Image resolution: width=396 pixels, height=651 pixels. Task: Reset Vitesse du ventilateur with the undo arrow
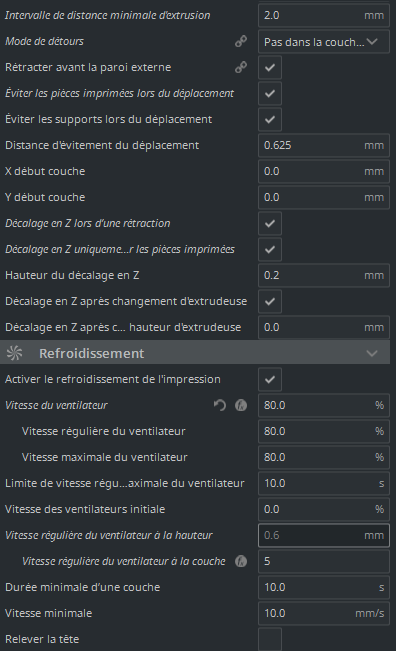[220, 405]
